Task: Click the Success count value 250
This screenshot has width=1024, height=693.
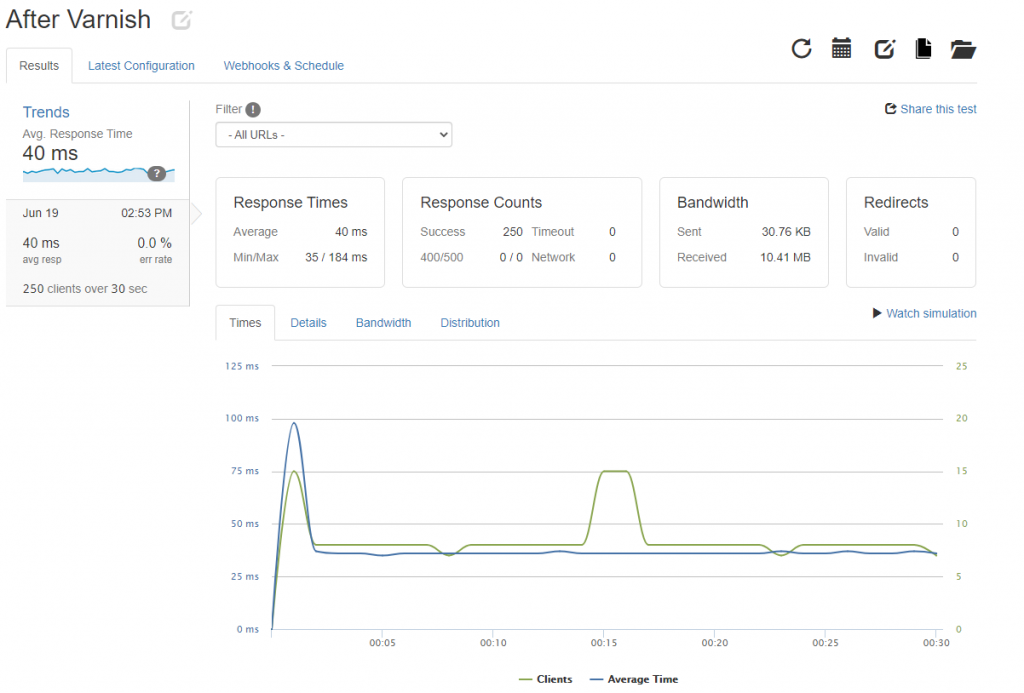Action: (513, 232)
